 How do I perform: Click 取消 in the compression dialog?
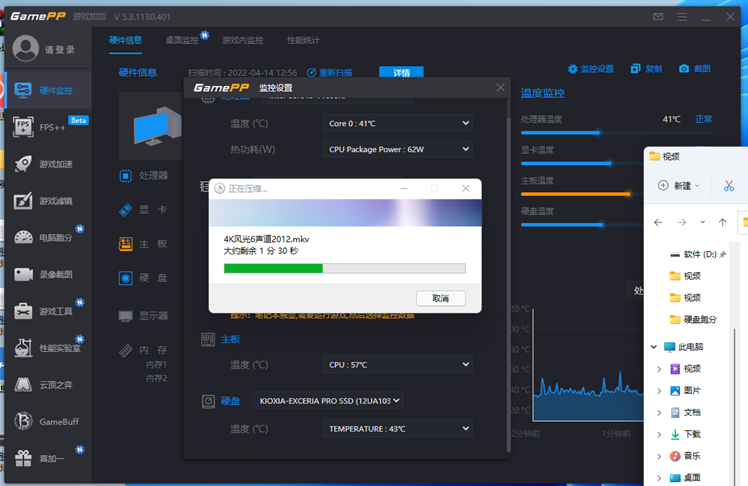[x=440, y=298]
